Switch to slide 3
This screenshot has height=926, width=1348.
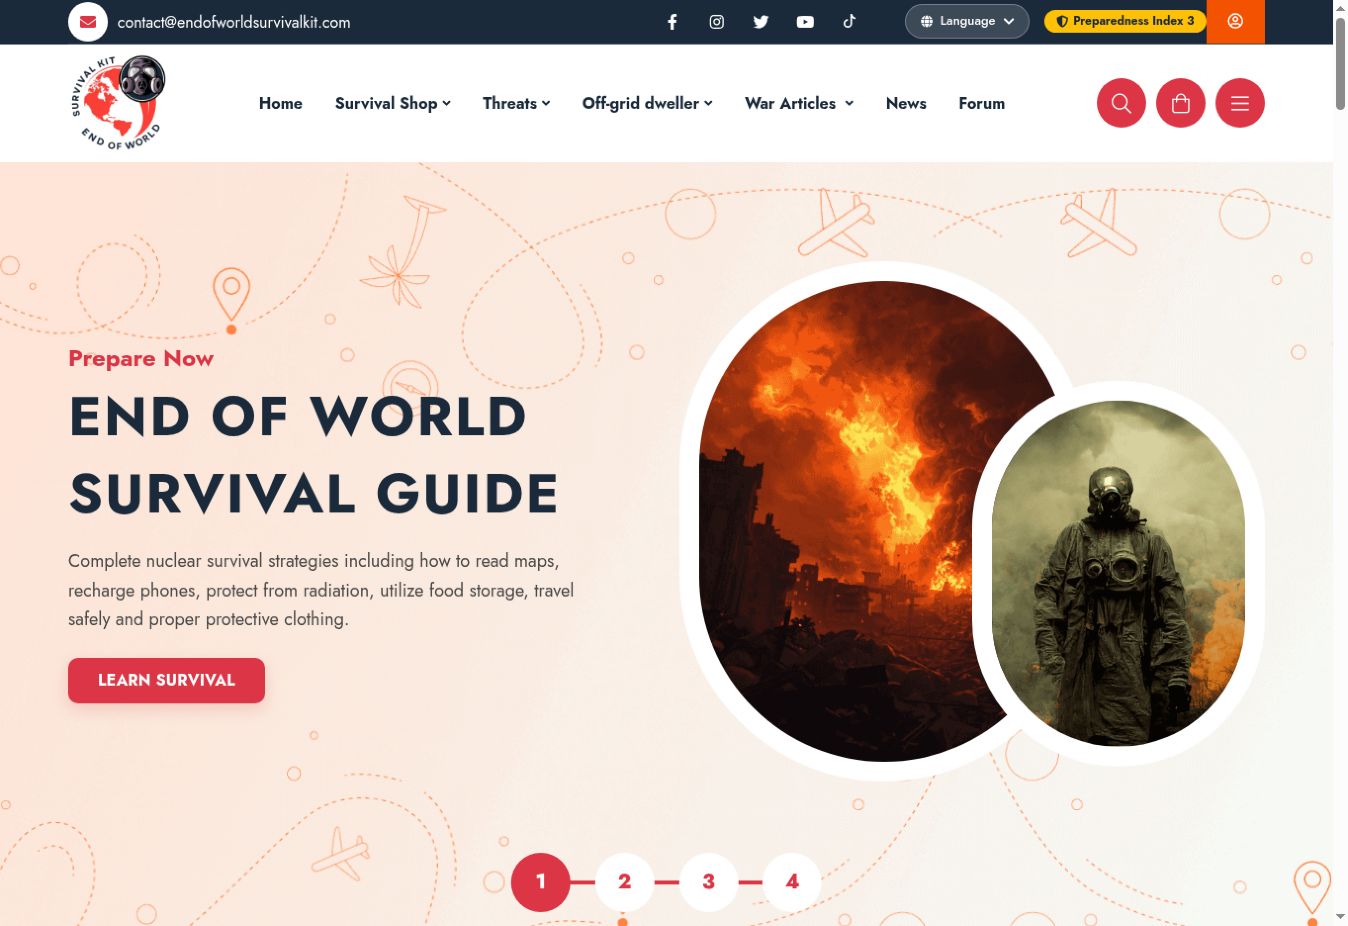[x=708, y=882]
